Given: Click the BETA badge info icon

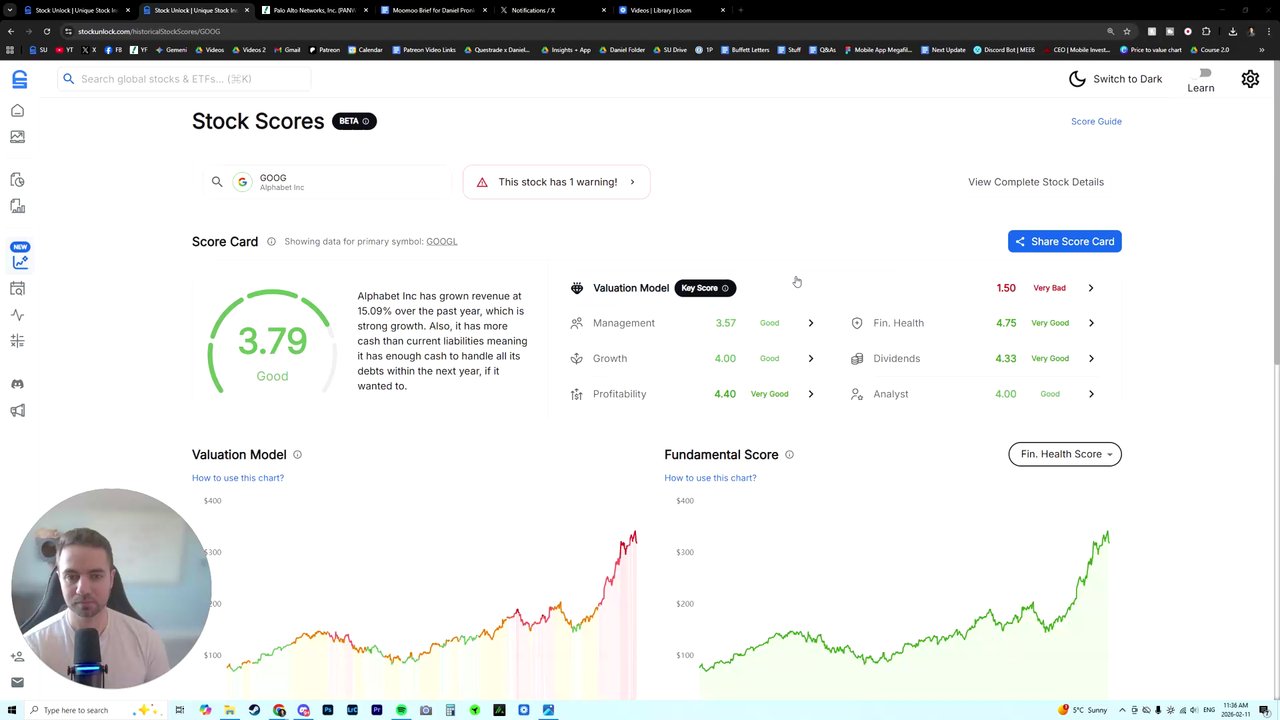Looking at the screenshot, I should tap(365, 122).
